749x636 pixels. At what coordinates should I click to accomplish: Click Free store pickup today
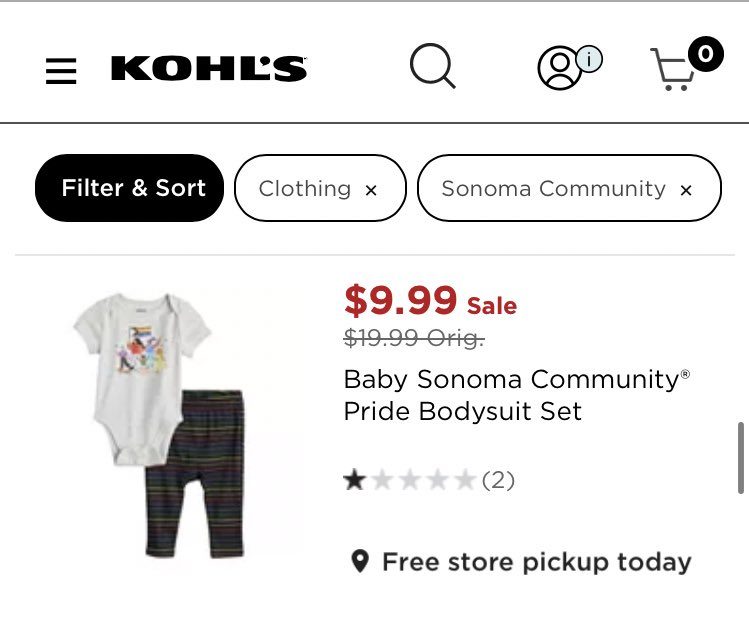(536, 562)
